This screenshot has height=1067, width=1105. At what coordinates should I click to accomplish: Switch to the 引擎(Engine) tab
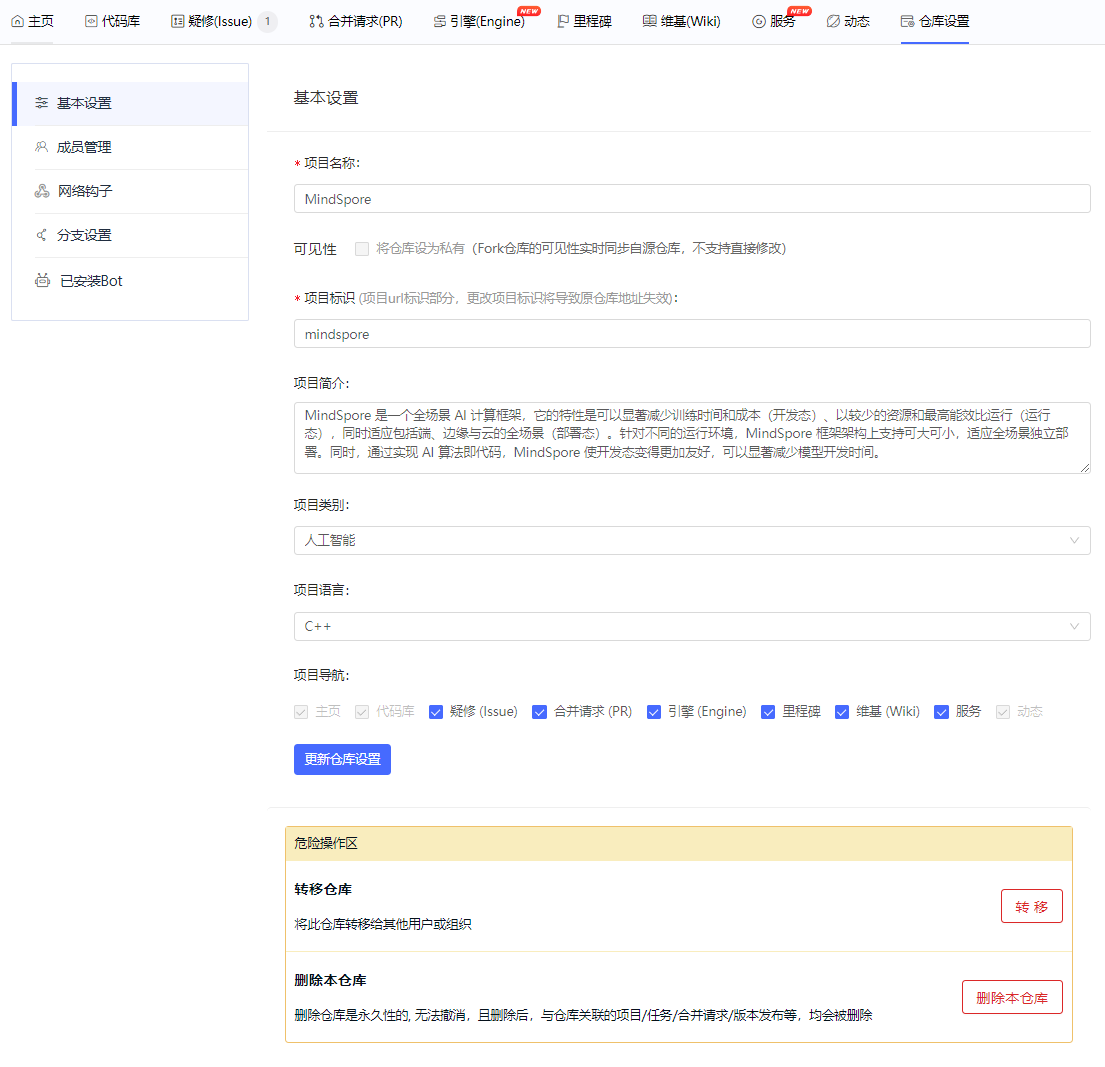pos(479,21)
